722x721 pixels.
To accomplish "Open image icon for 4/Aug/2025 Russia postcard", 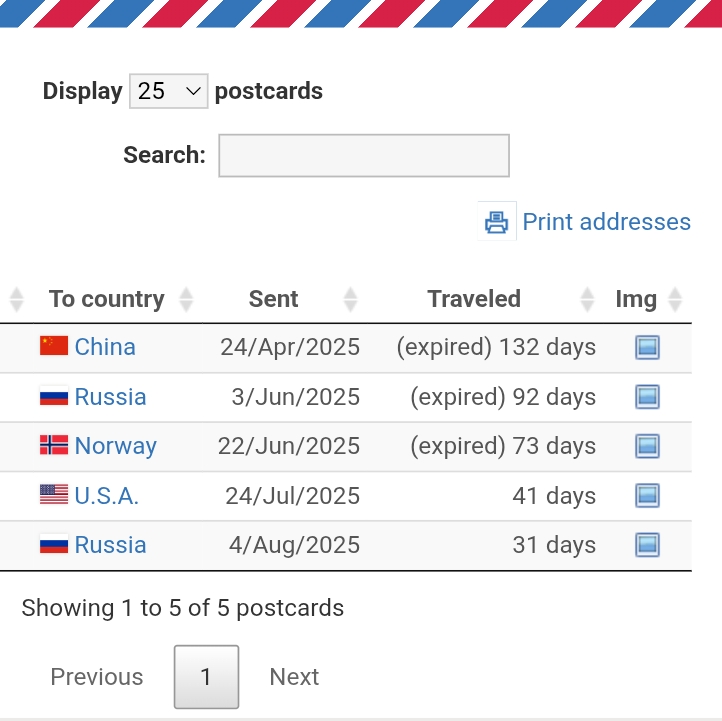I will (647, 545).
